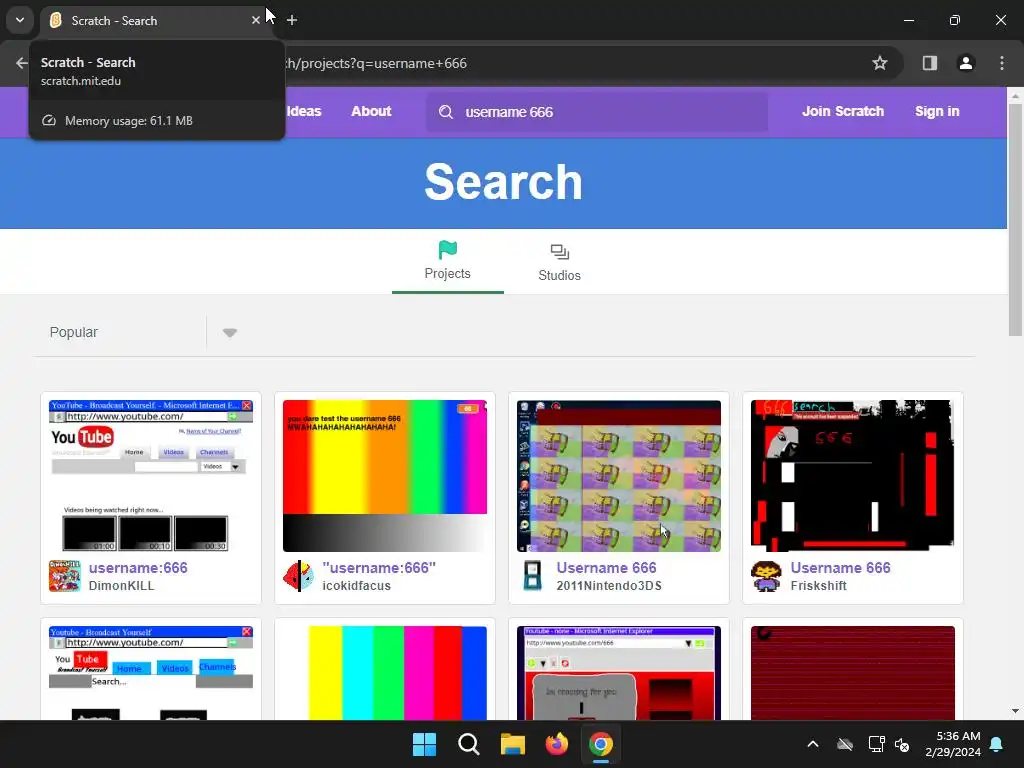The height and width of the screenshot is (768, 1024).
Task: Click the page vertical scrollbar thumb
Action: click(1015, 219)
